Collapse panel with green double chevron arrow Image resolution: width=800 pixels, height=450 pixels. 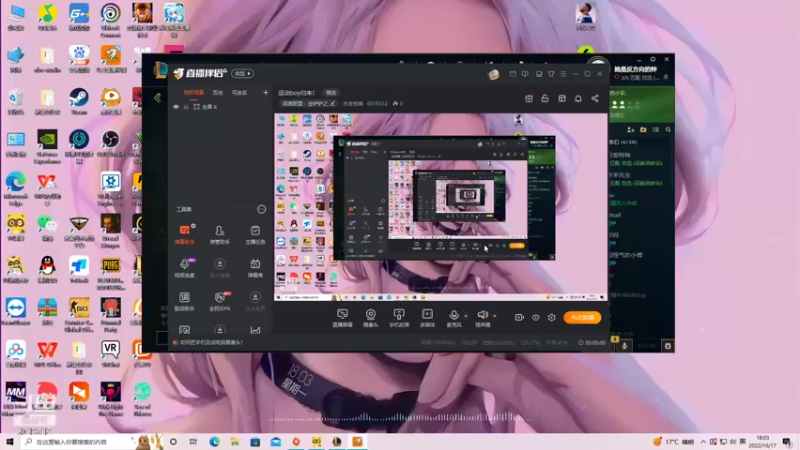[158, 97]
